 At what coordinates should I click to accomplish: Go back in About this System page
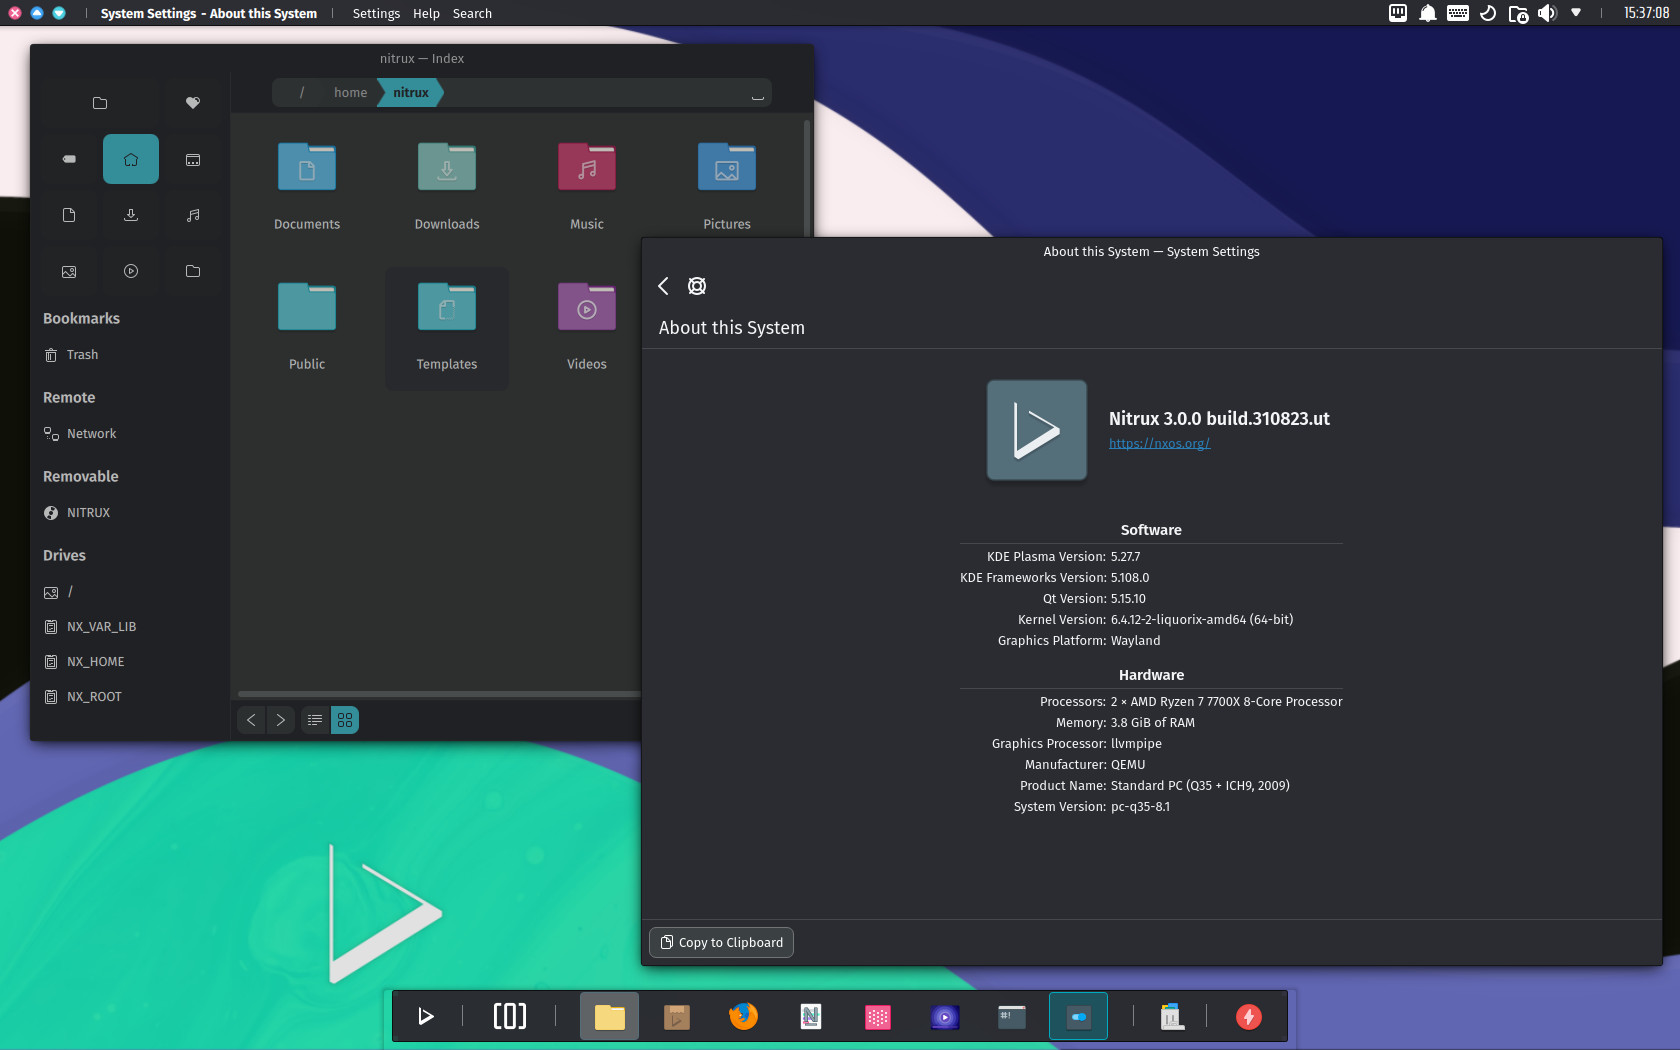663,286
